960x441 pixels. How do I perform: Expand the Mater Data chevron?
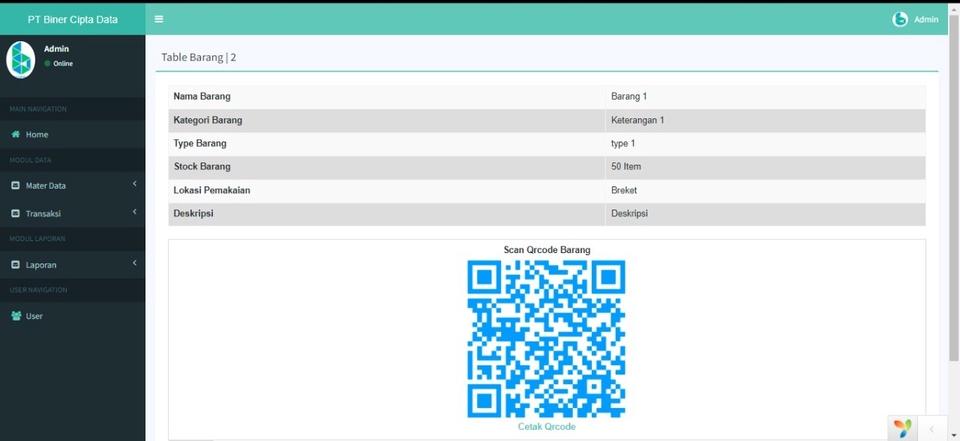pos(134,184)
